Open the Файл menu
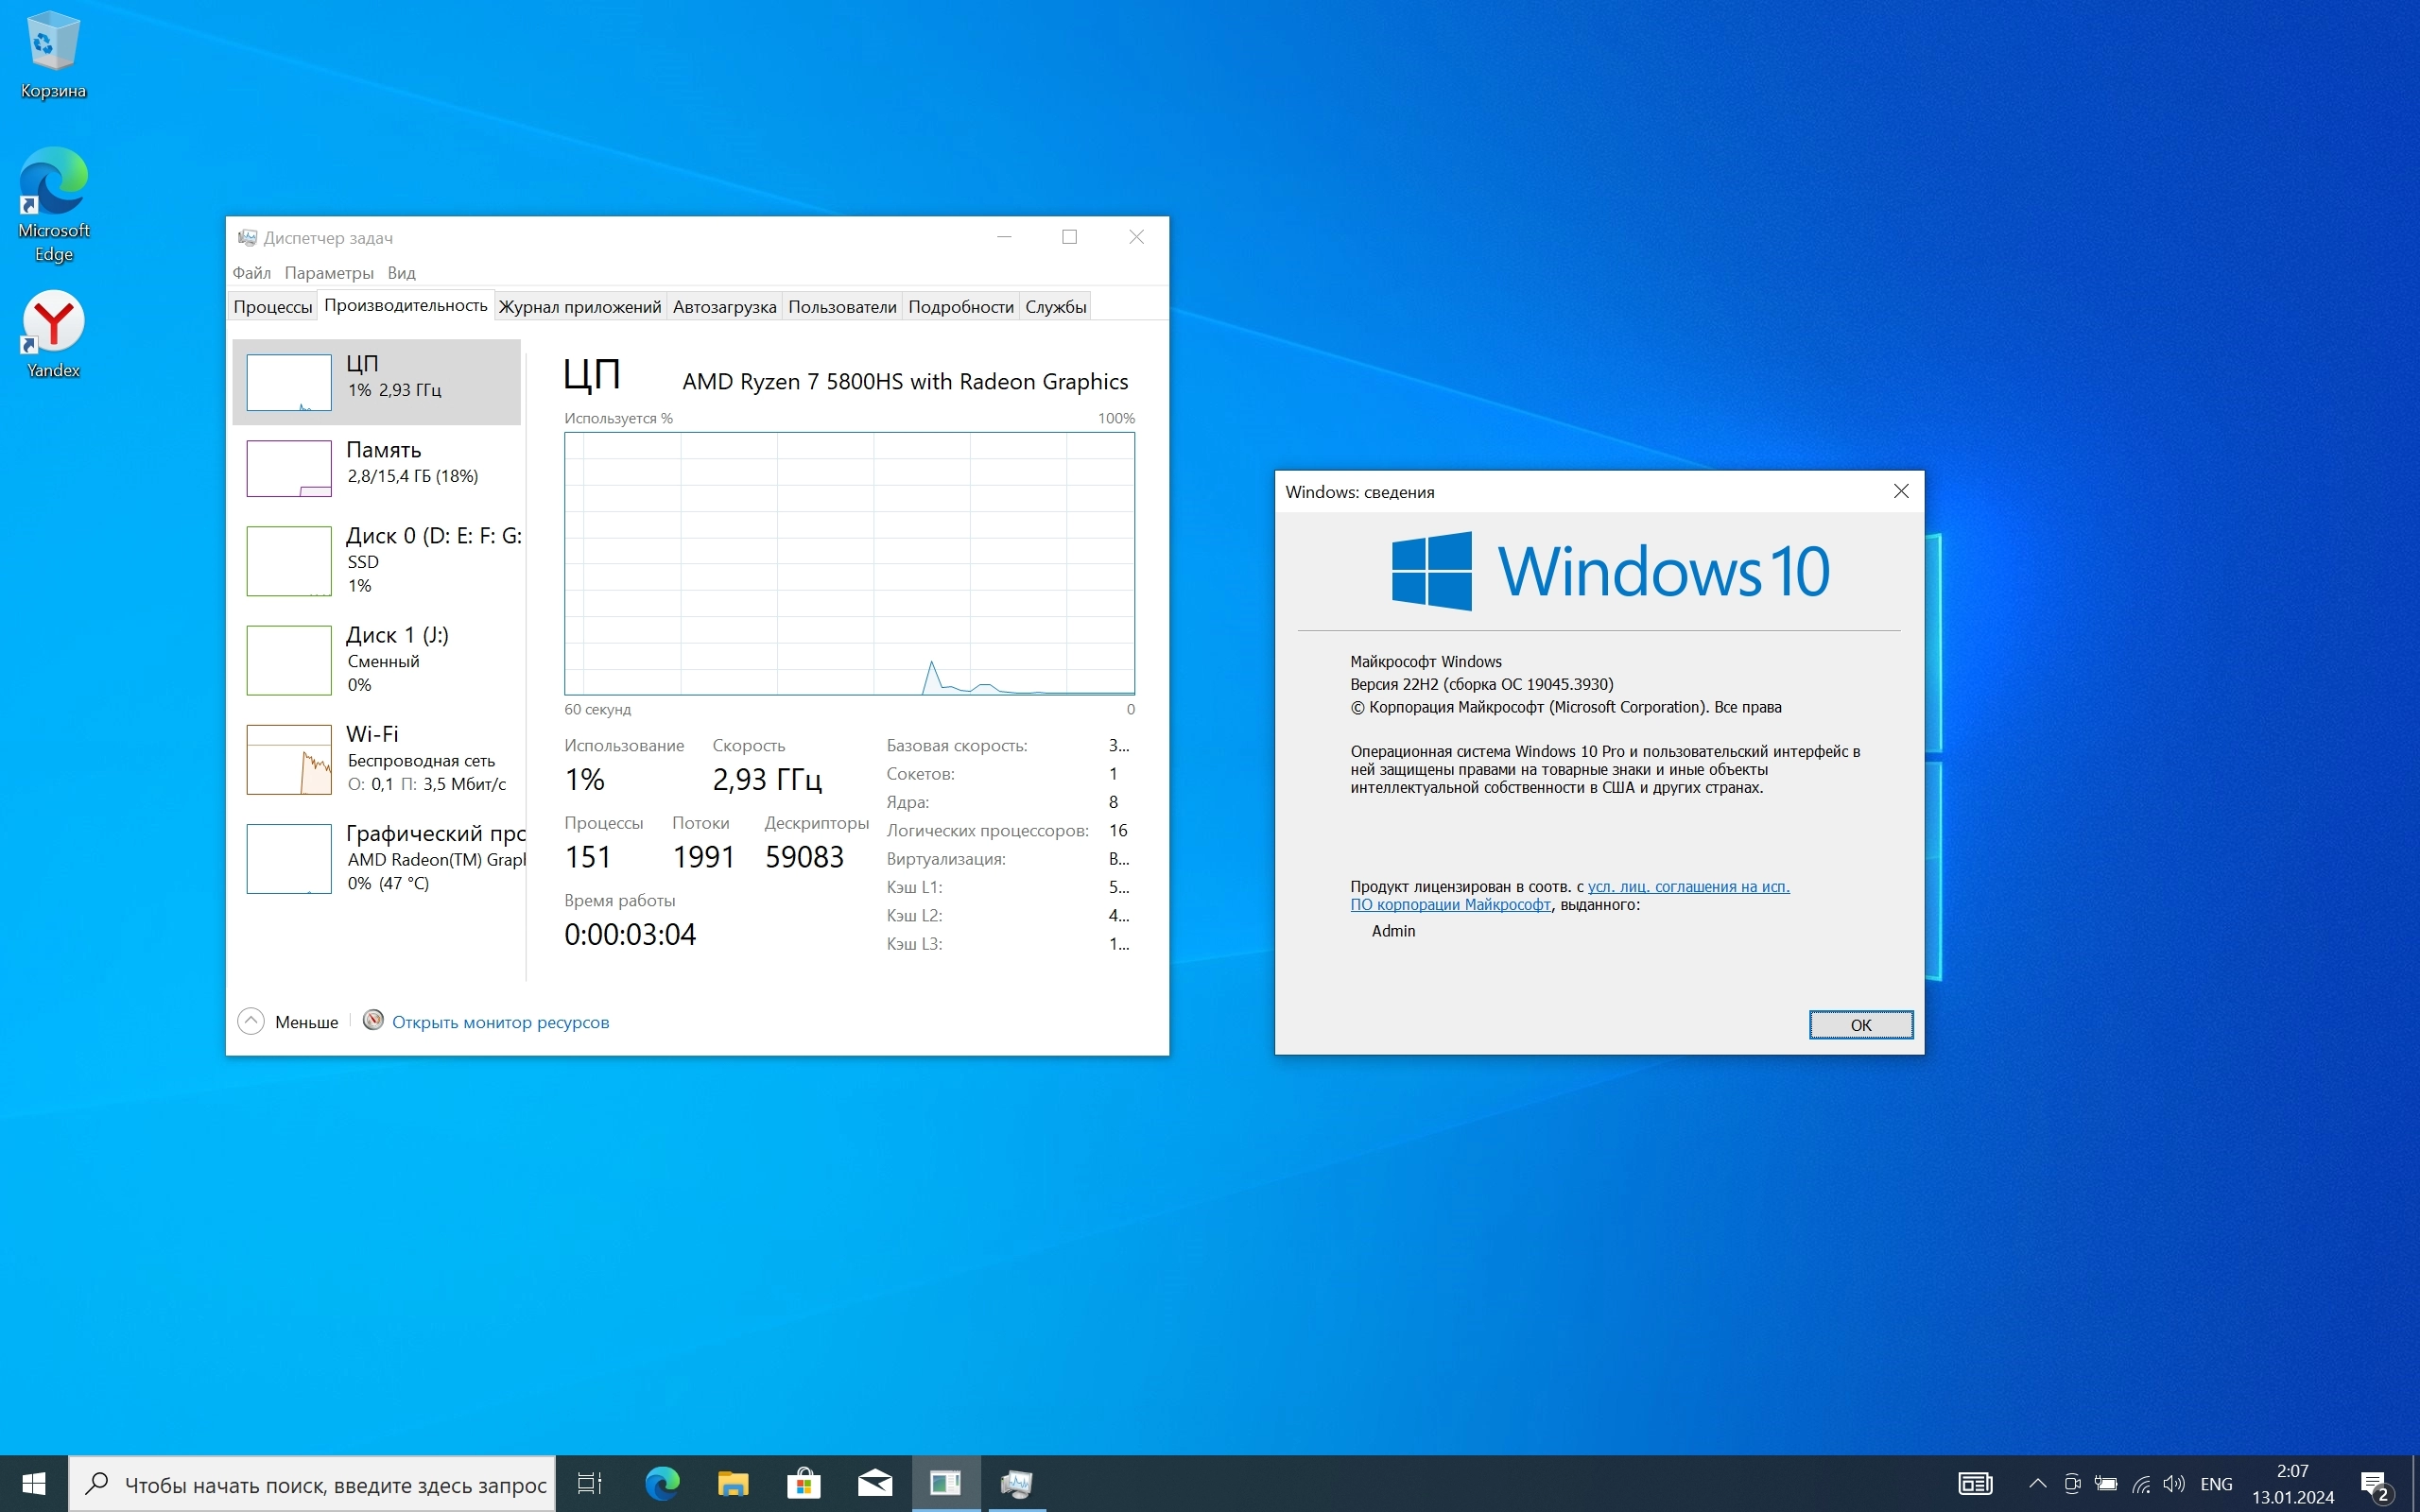Image resolution: width=2420 pixels, height=1512 pixels. [x=251, y=273]
